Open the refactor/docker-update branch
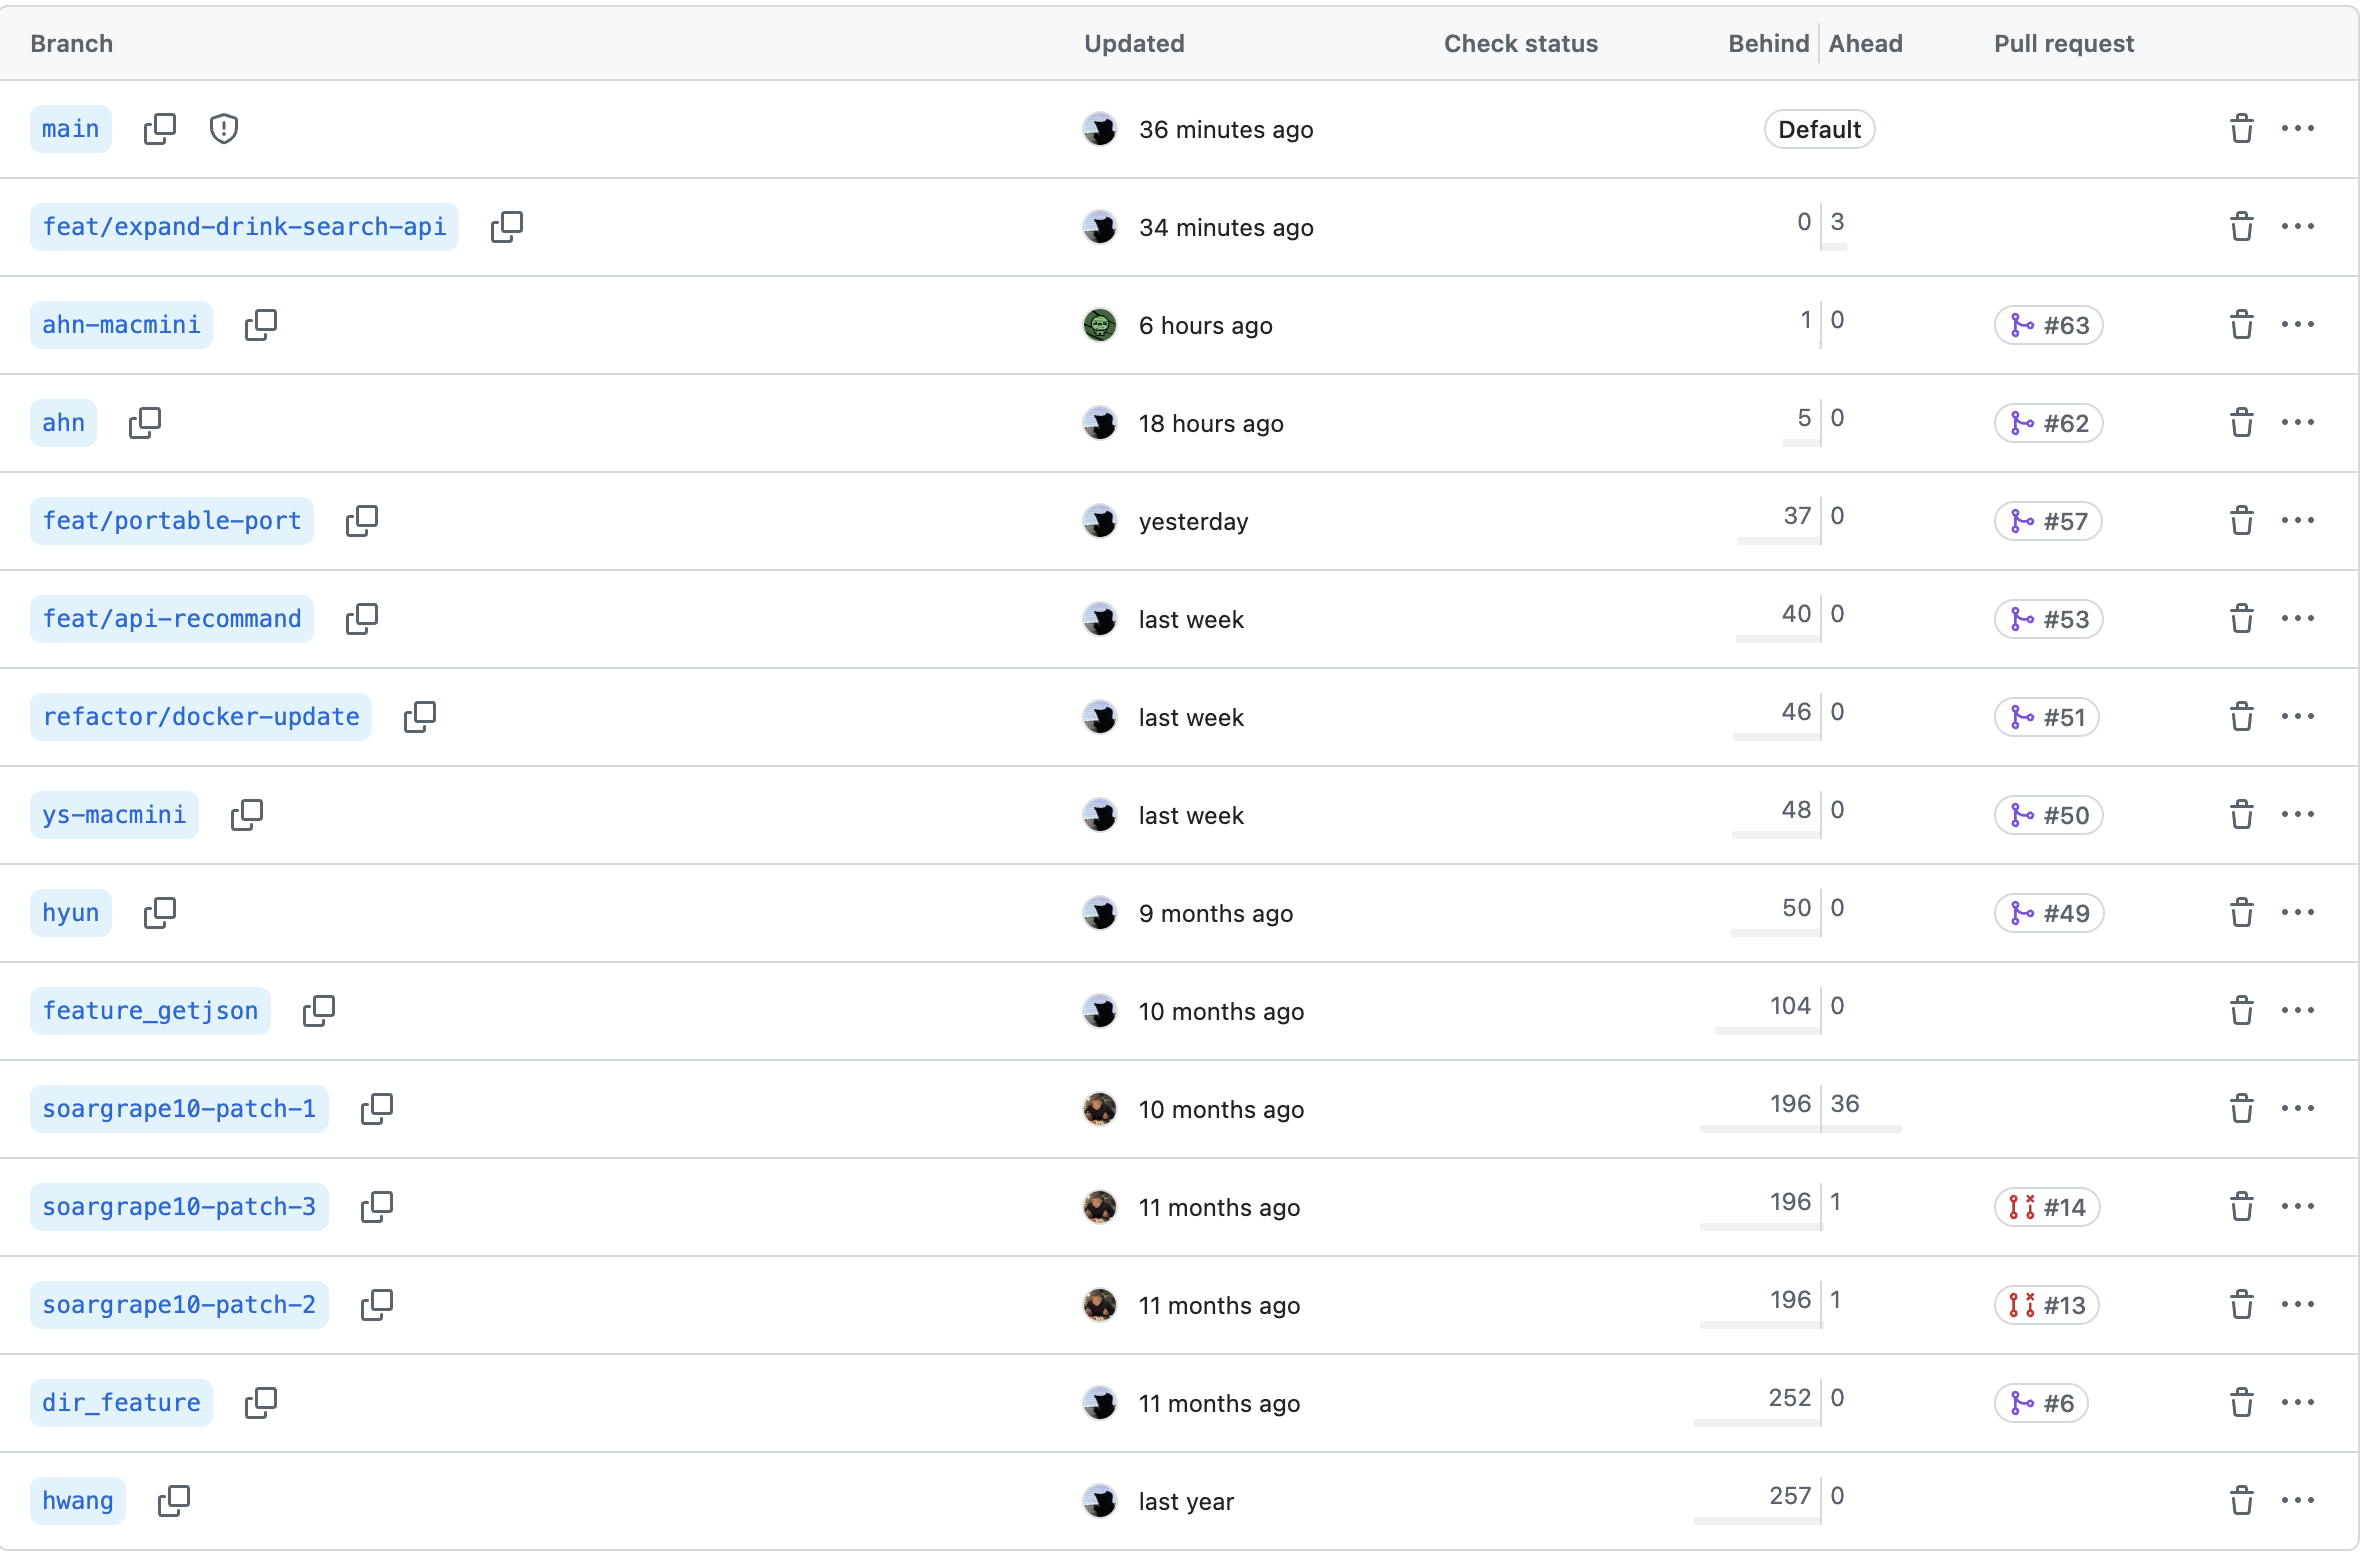2368x1560 pixels. (x=201, y=717)
